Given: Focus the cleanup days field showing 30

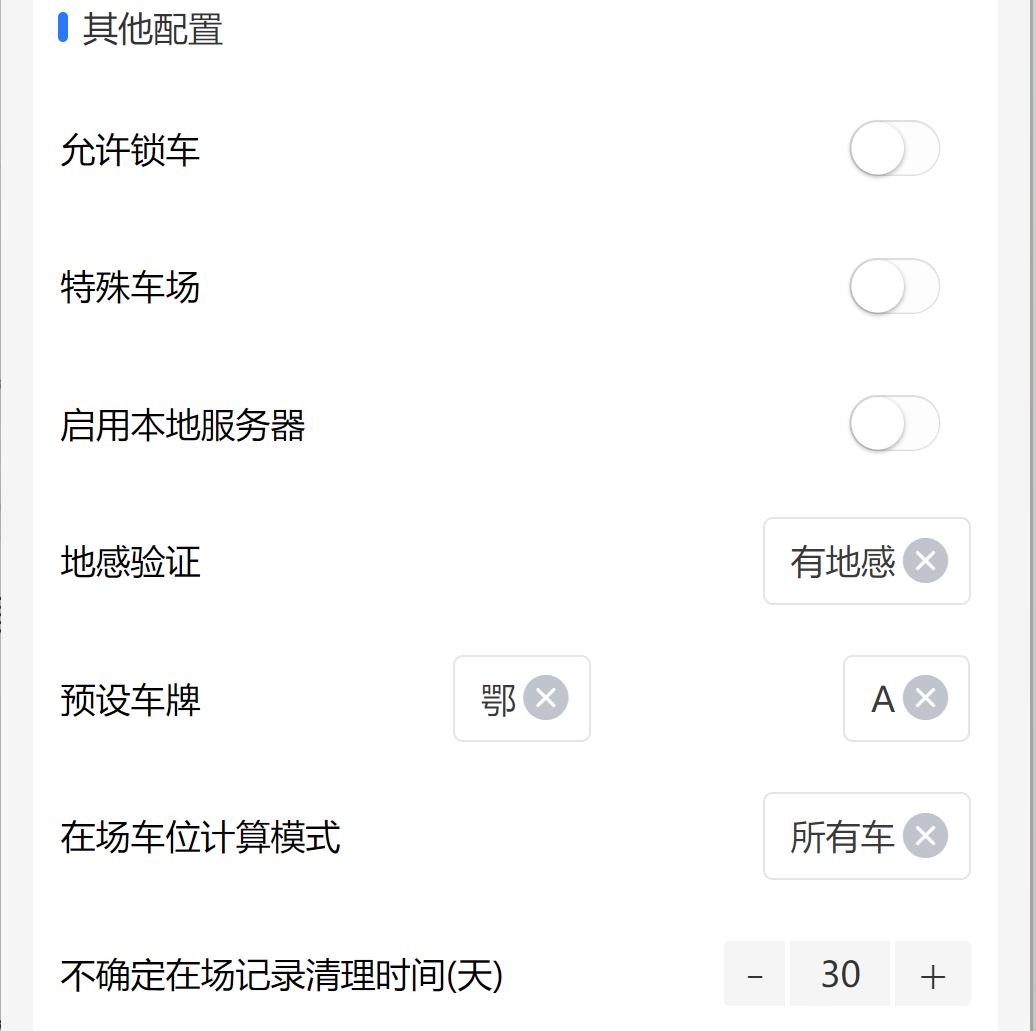Looking at the screenshot, I should point(840,974).
